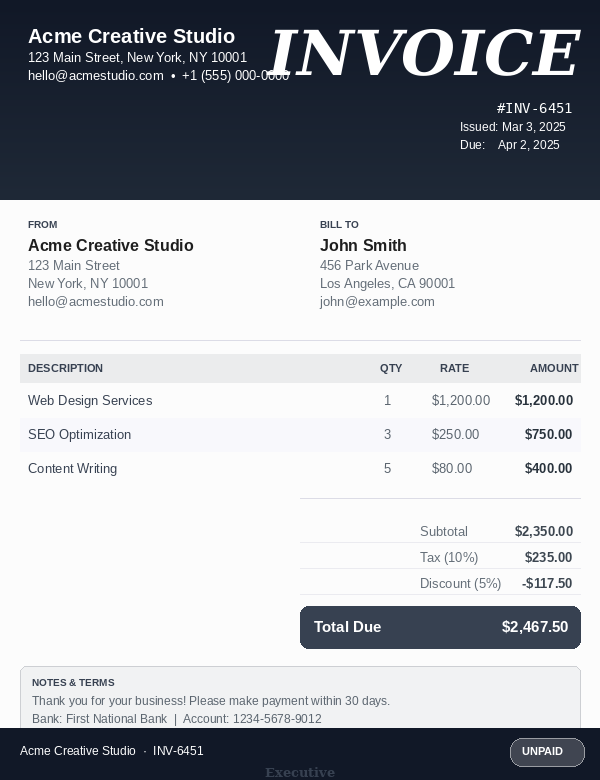Click the $80.00 rate value

point(452,469)
